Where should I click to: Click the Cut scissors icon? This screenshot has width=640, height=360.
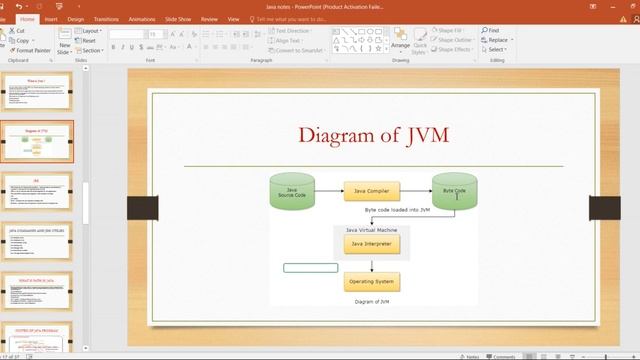point(12,31)
